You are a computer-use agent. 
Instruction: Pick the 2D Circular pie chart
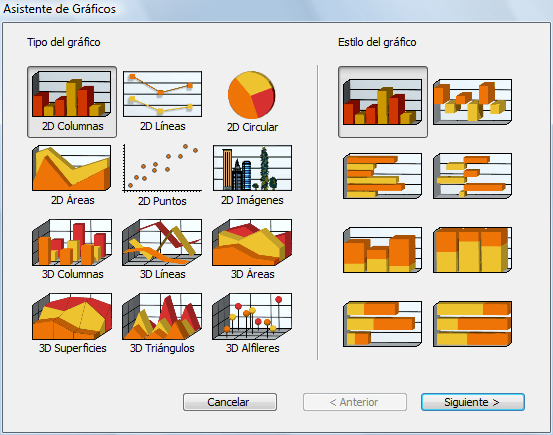point(252,102)
